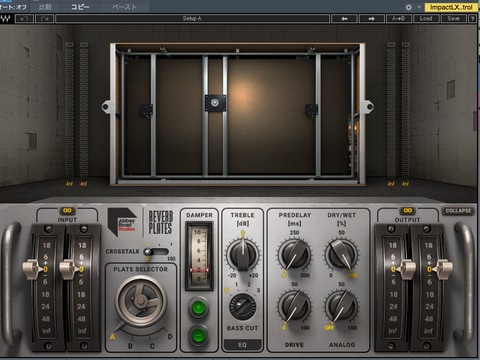
Task: Toggle the input channel link button
Action: click(x=67, y=210)
